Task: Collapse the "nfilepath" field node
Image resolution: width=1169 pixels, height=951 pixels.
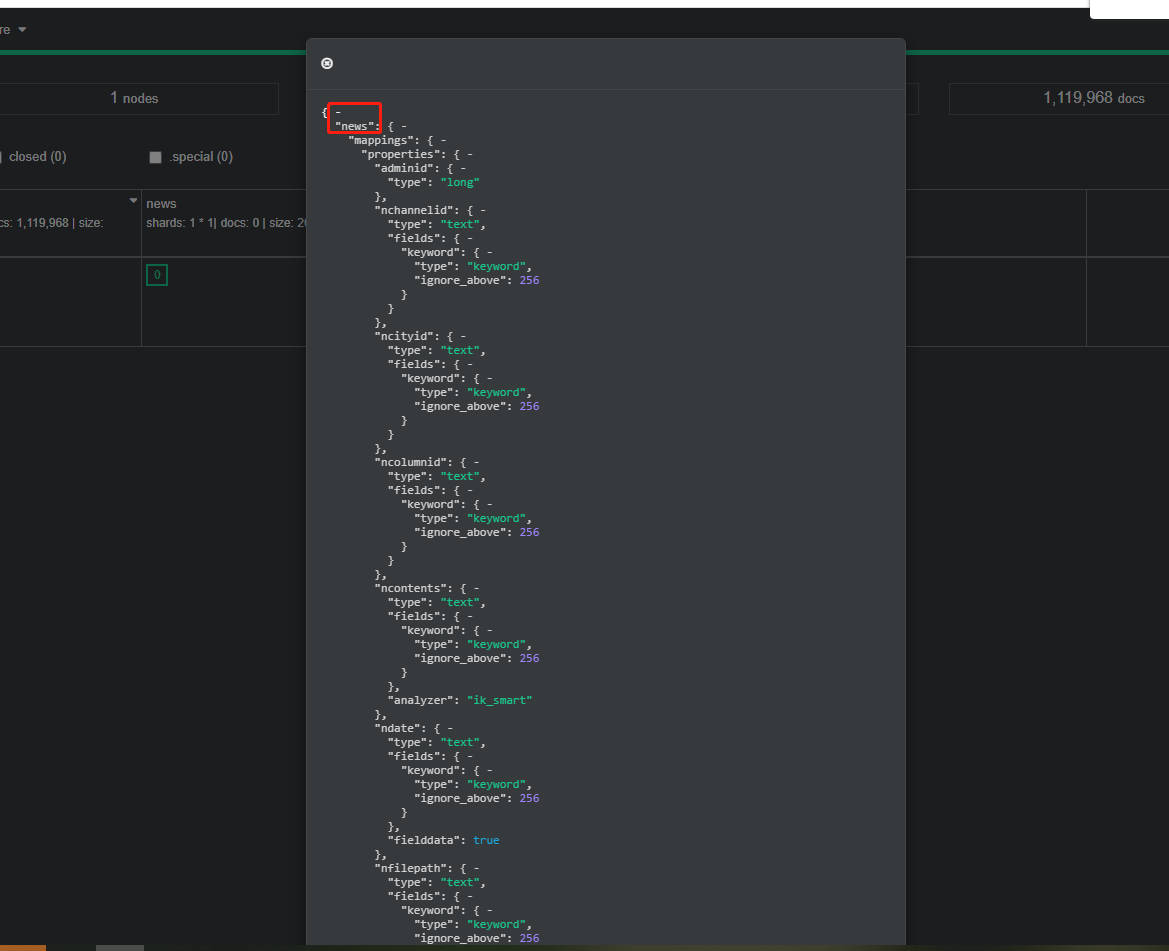Action: tap(476, 868)
